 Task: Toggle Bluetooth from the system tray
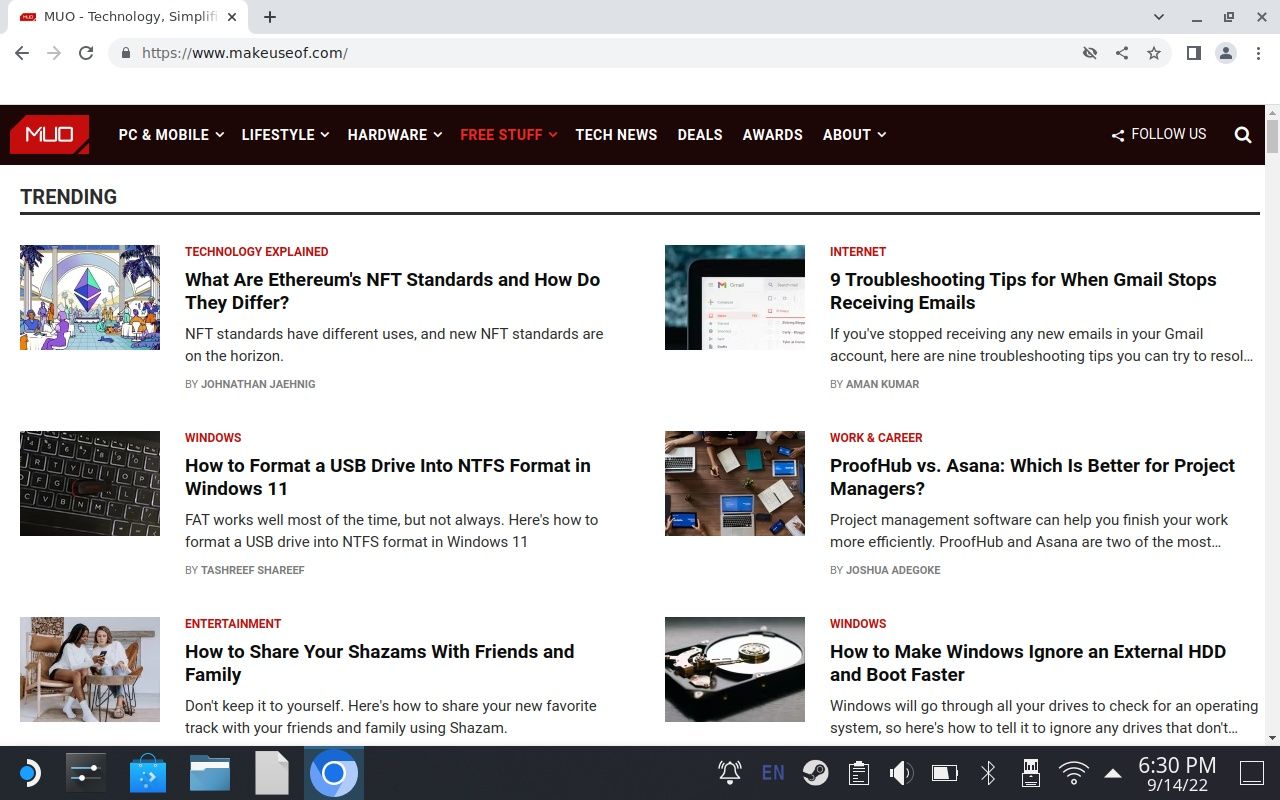pyautogui.click(x=987, y=772)
